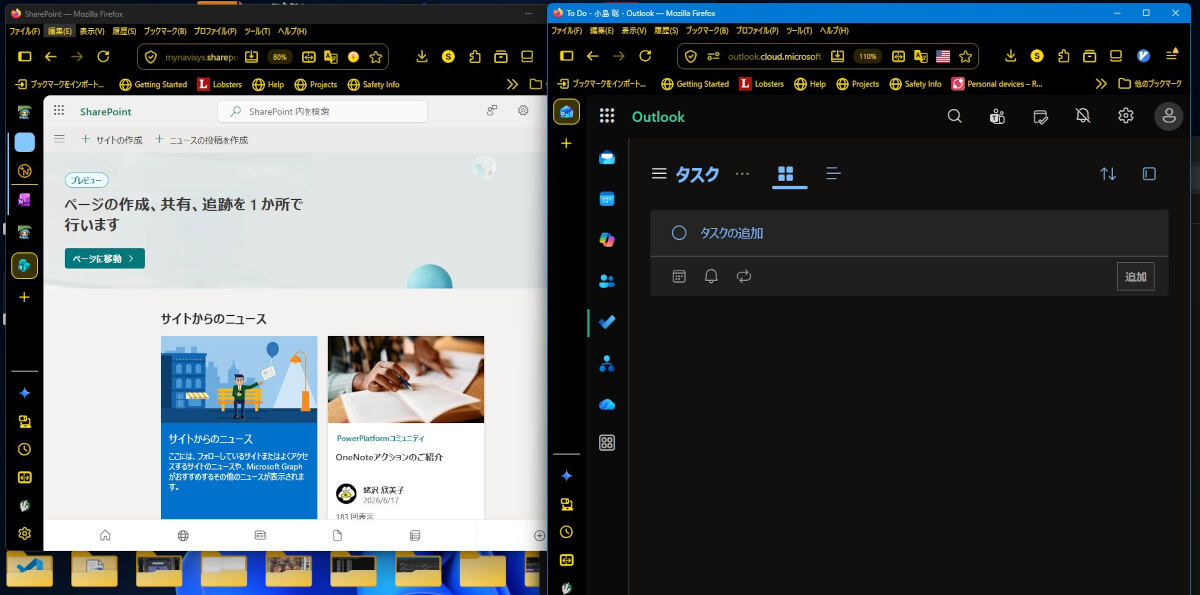Image resolution: width=1200 pixels, height=595 pixels.
Task: Open the Outlook Mail icon in app rail
Action: [x=607, y=157]
